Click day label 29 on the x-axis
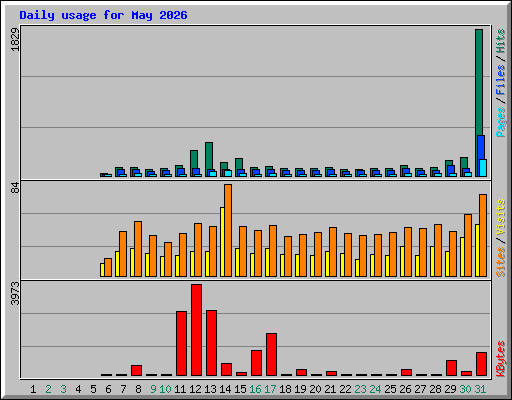Viewport: 512px width, 400px height. pyautogui.click(x=450, y=389)
